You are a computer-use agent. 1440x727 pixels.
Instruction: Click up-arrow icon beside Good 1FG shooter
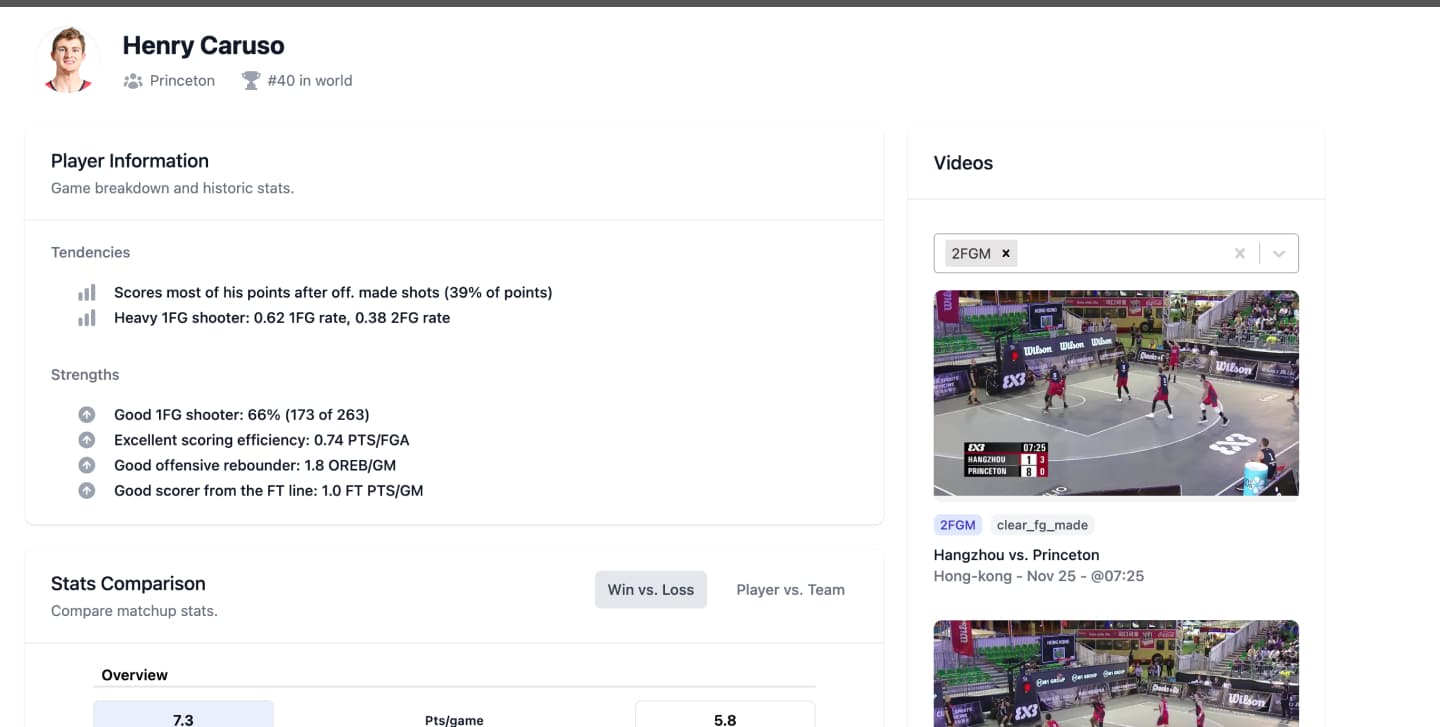87,415
